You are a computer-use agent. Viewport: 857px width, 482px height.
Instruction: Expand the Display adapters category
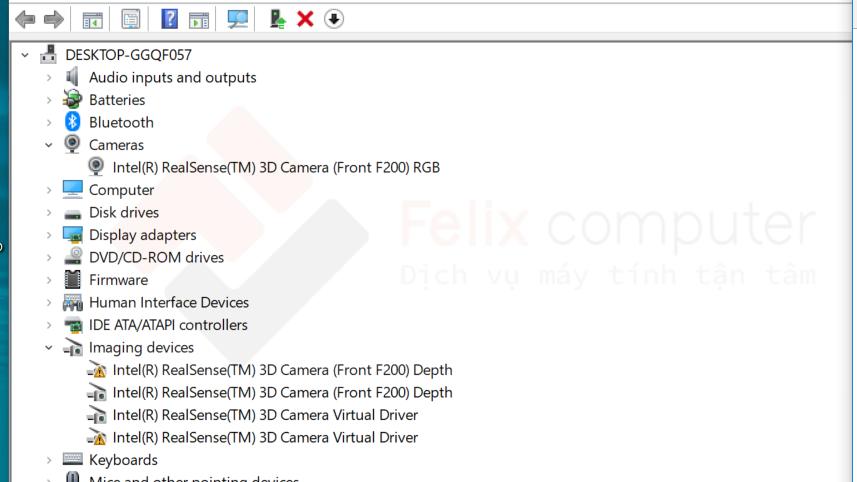click(48, 235)
